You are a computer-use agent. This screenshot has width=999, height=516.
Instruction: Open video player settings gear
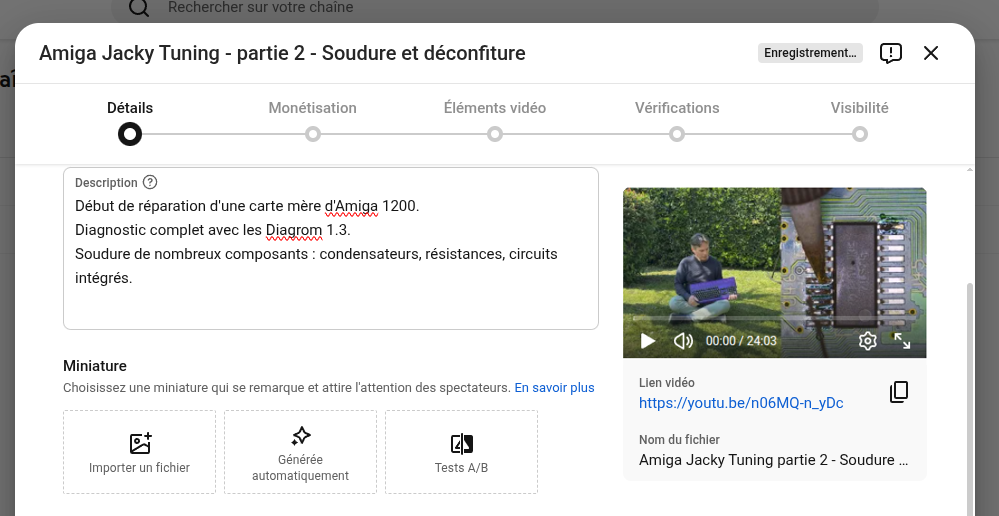click(867, 341)
